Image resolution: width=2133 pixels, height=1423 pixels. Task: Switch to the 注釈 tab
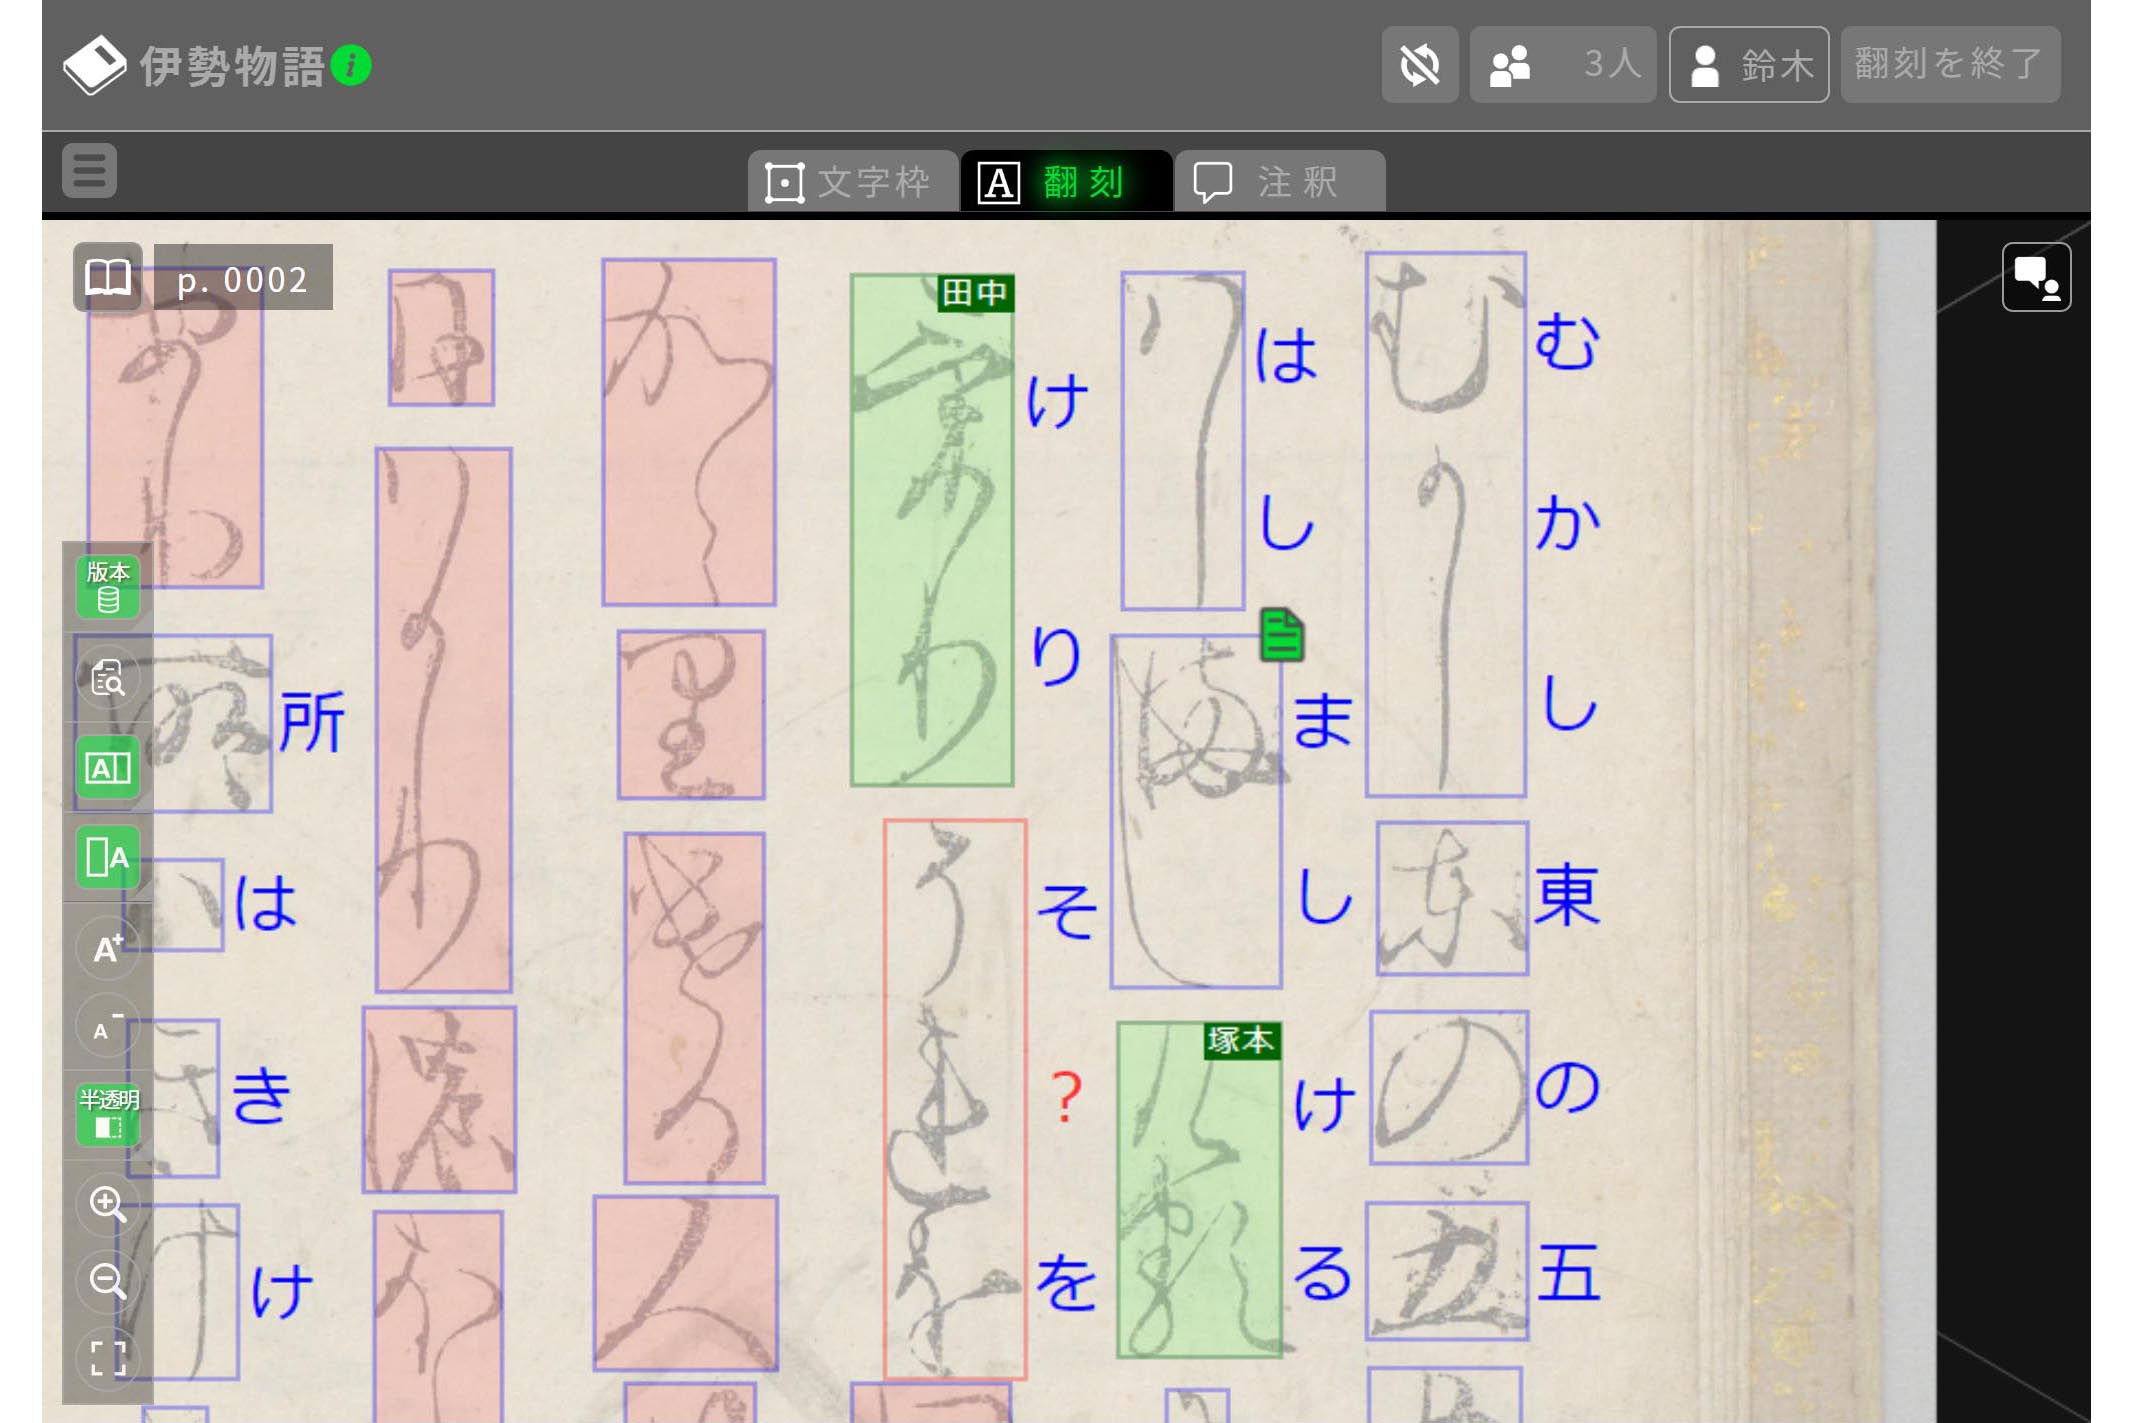[1279, 182]
